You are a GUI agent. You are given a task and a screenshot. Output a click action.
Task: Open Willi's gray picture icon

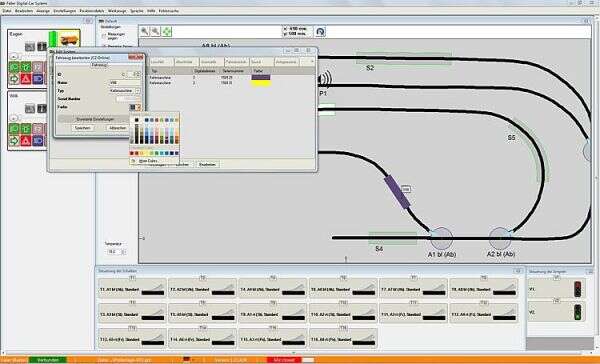[30, 109]
